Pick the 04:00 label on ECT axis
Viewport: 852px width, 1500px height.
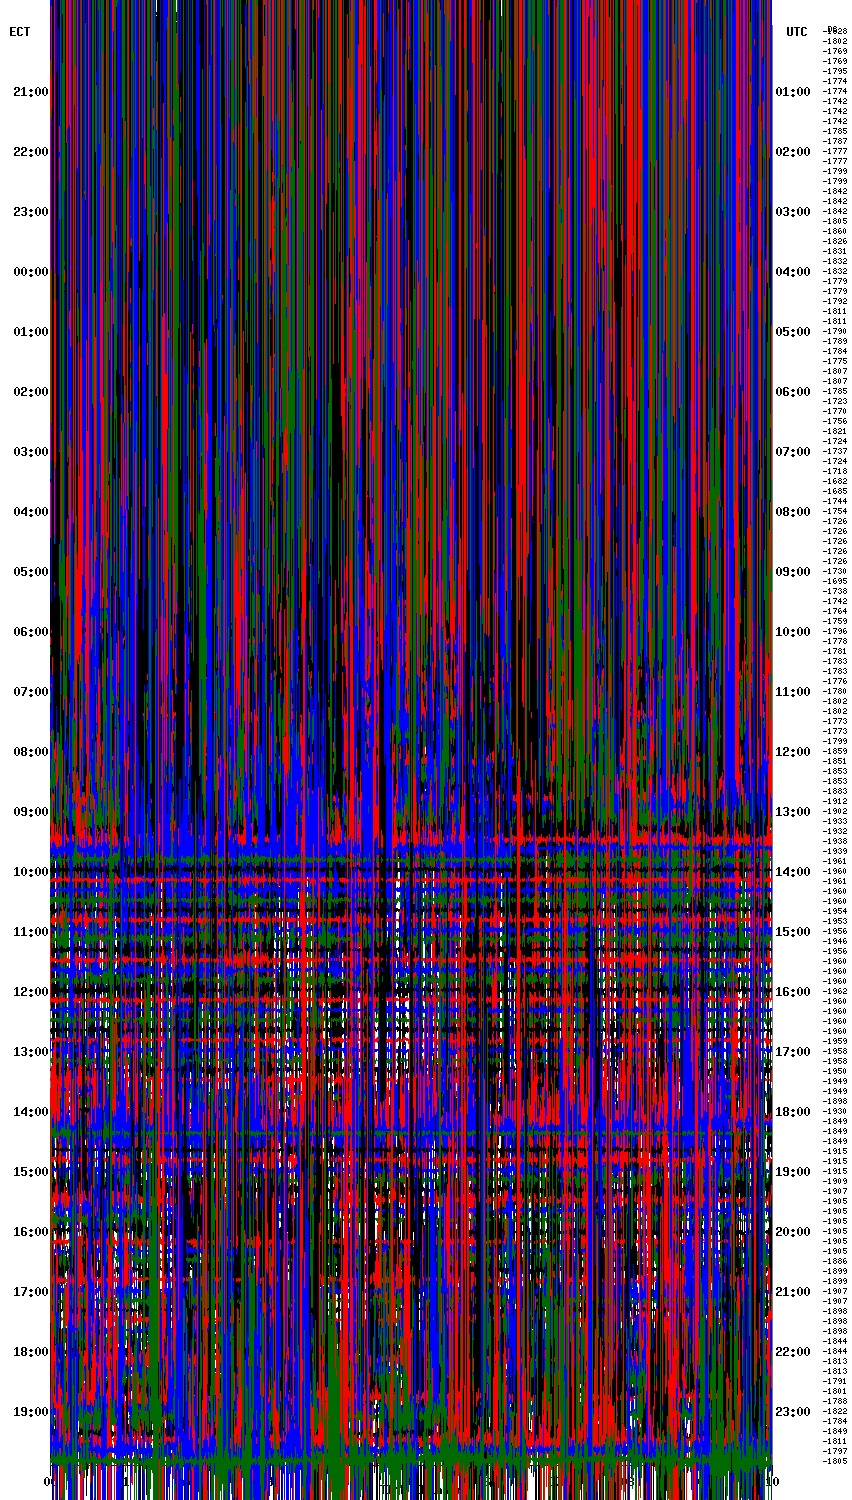point(31,512)
